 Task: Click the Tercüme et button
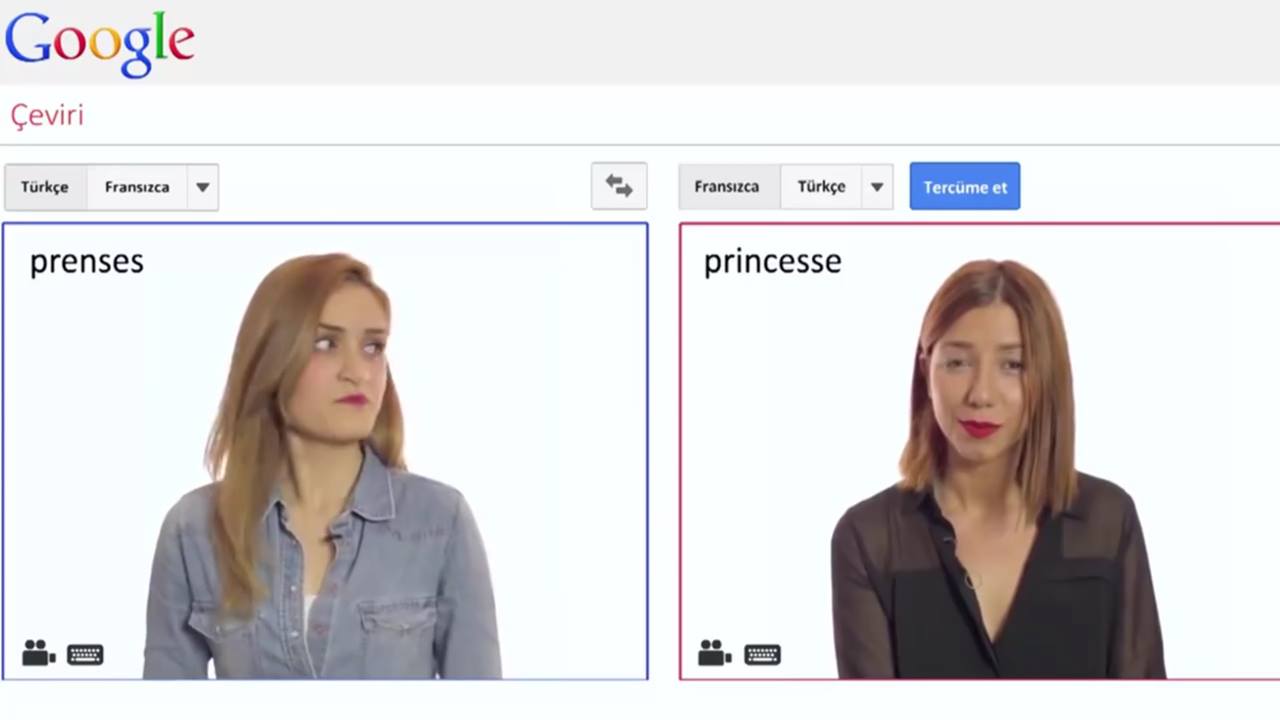[x=965, y=187]
